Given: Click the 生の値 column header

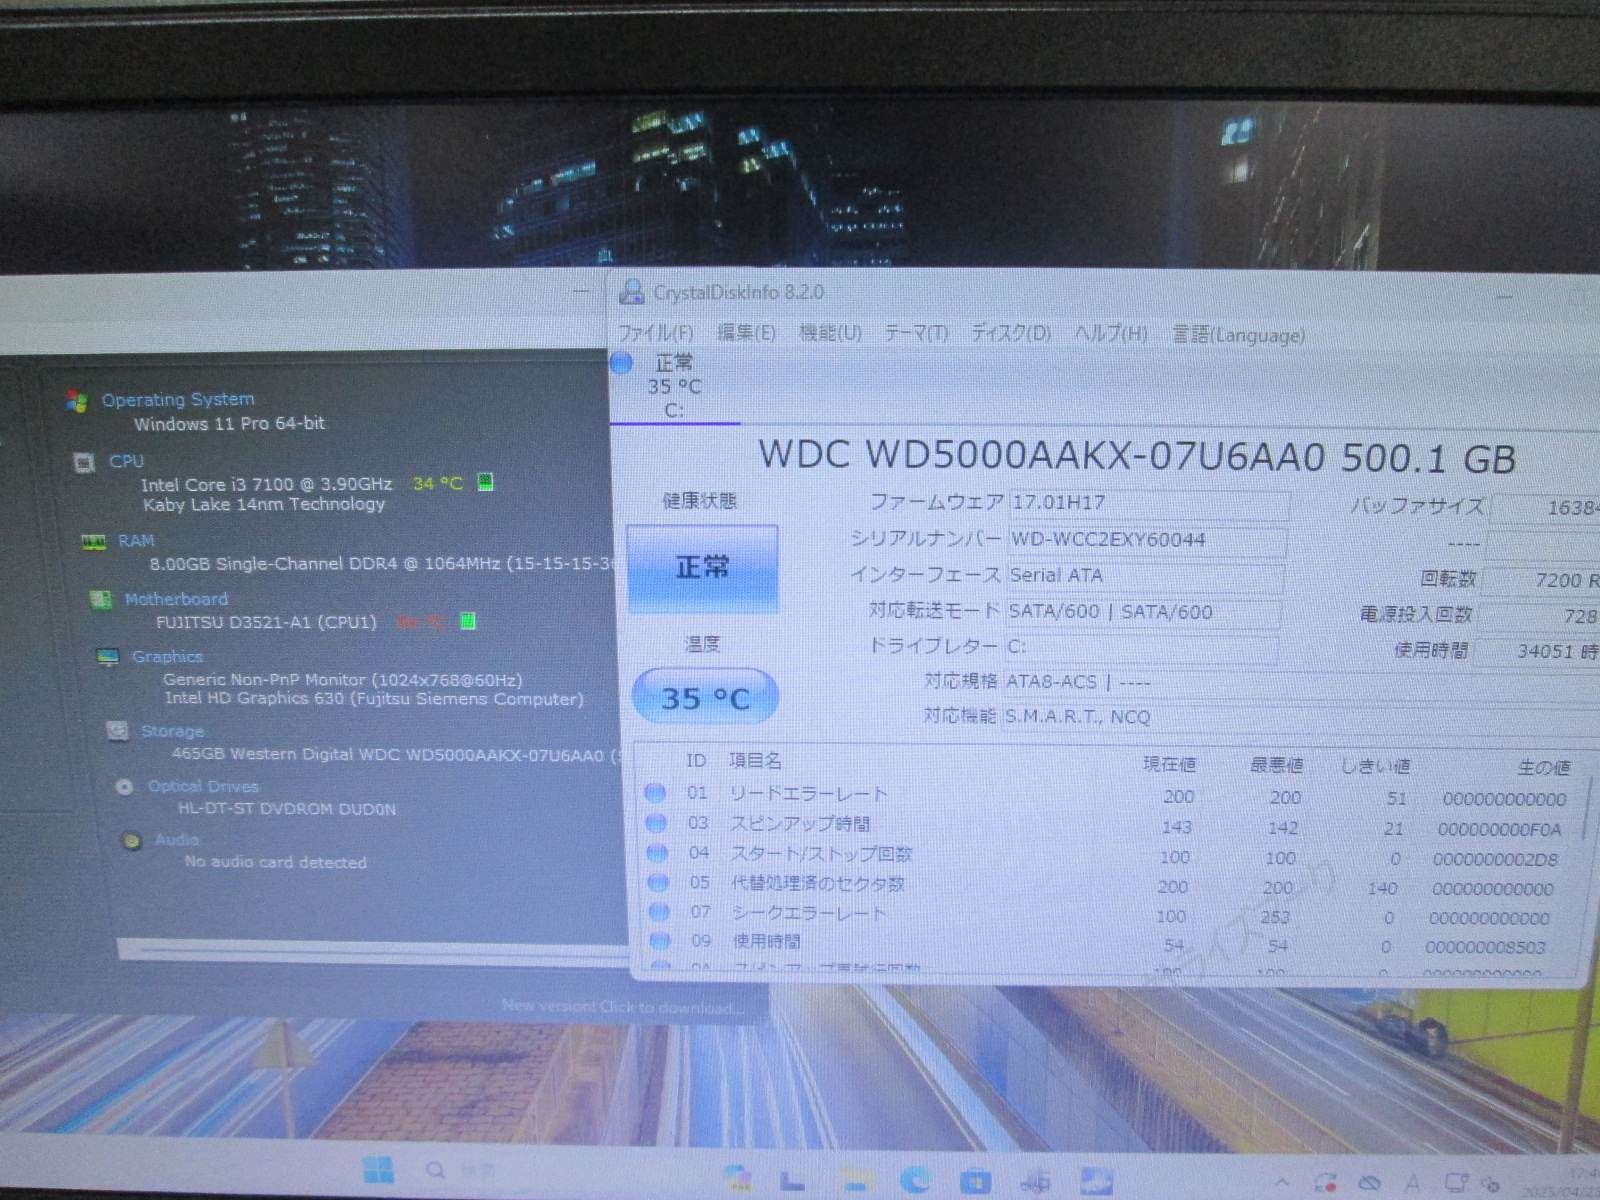Looking at the screenshot, I should 1544,768.
